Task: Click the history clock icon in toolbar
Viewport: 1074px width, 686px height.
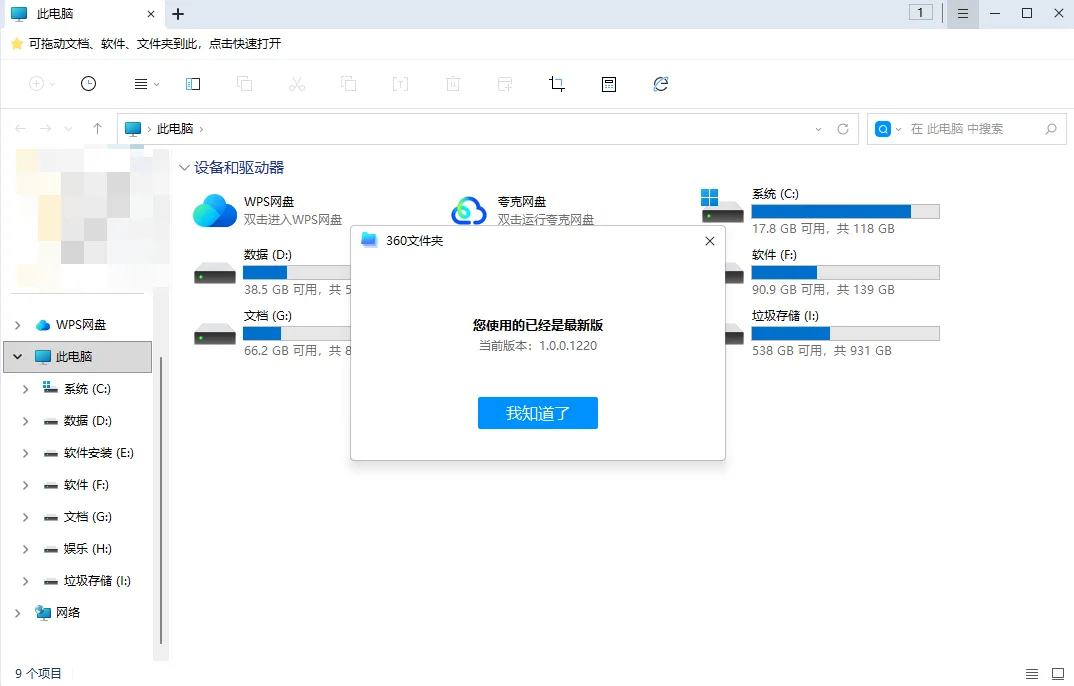Action: click(88, 84)
